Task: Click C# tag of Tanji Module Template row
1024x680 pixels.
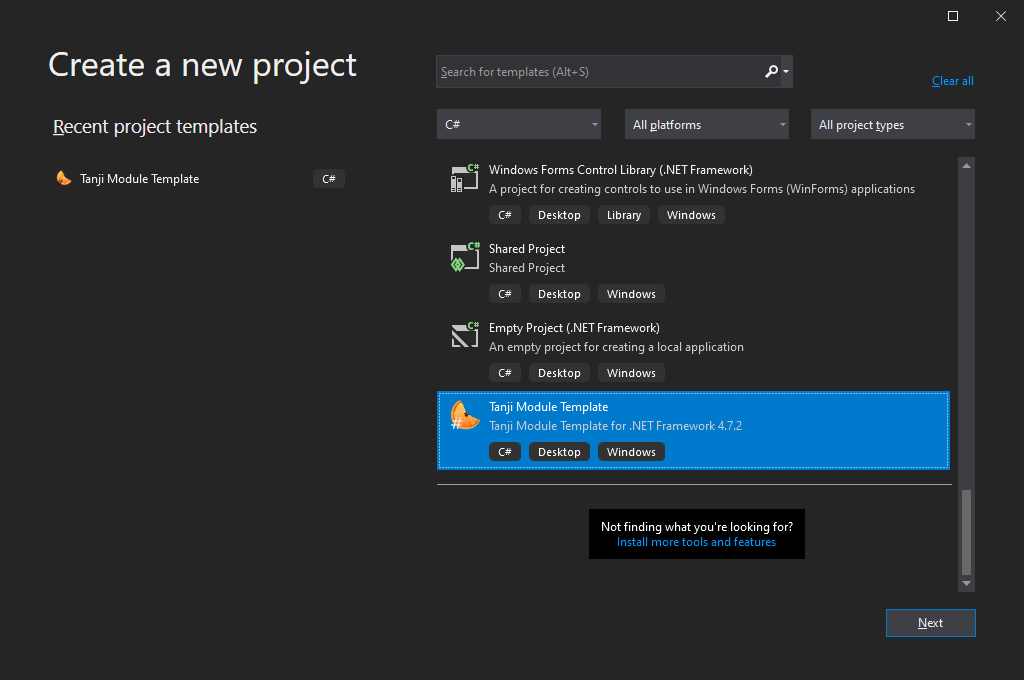Action: (505, 452)
